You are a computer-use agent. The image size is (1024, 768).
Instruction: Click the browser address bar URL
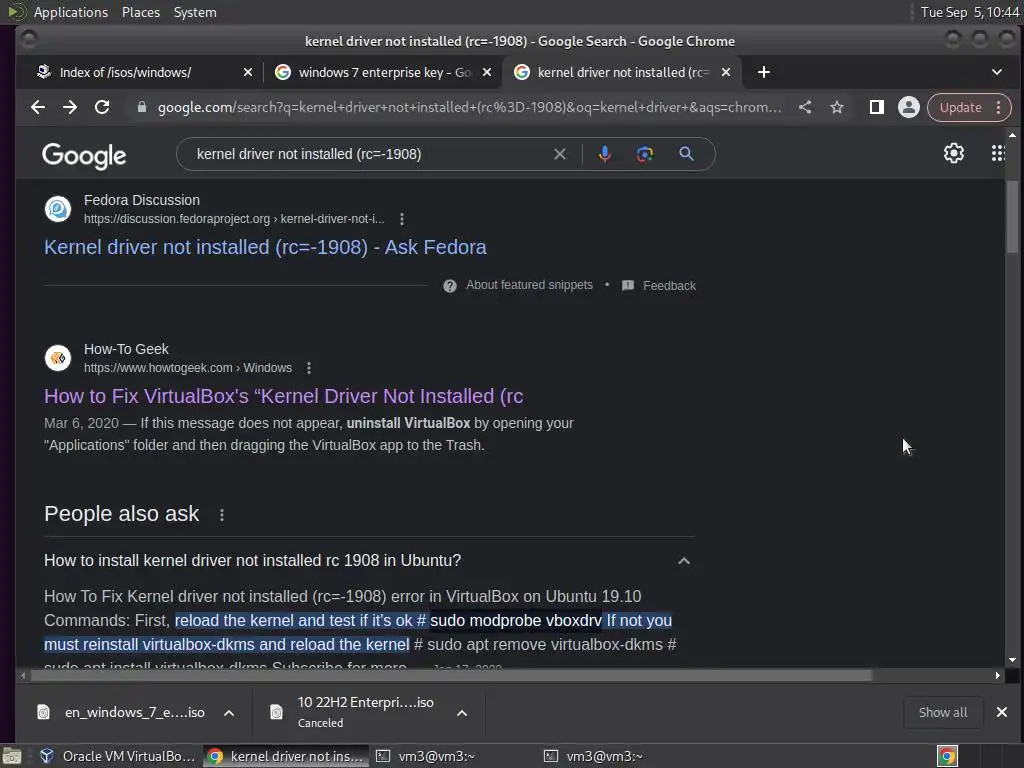point(469,107)
